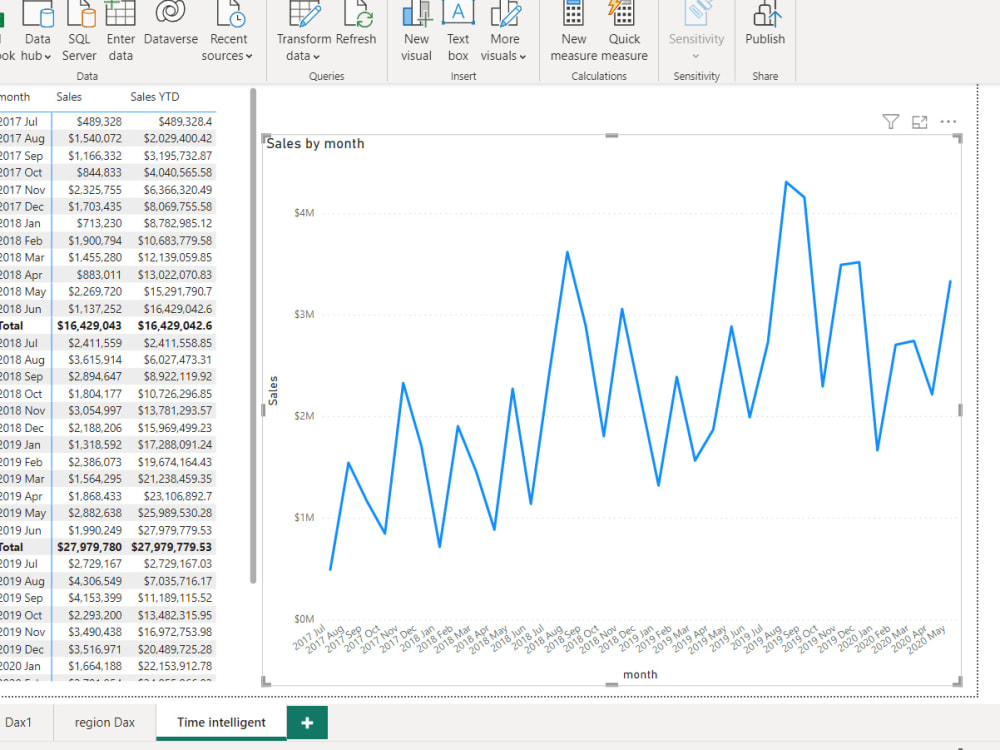Switch to the Dax1 page tab
Screen dimensions: 1000x750
click(21, 722)
